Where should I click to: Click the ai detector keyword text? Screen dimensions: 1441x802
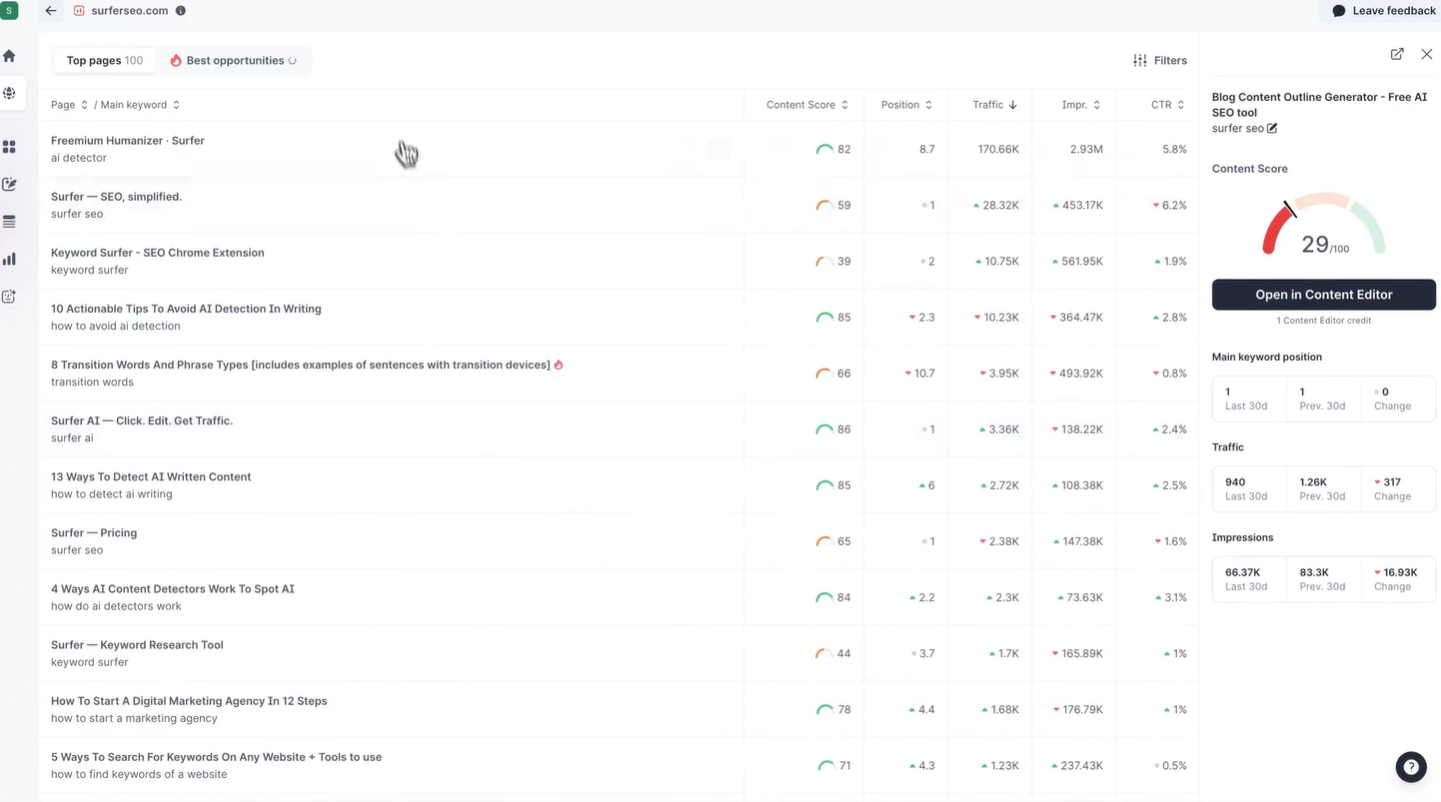tap(79, 158)
